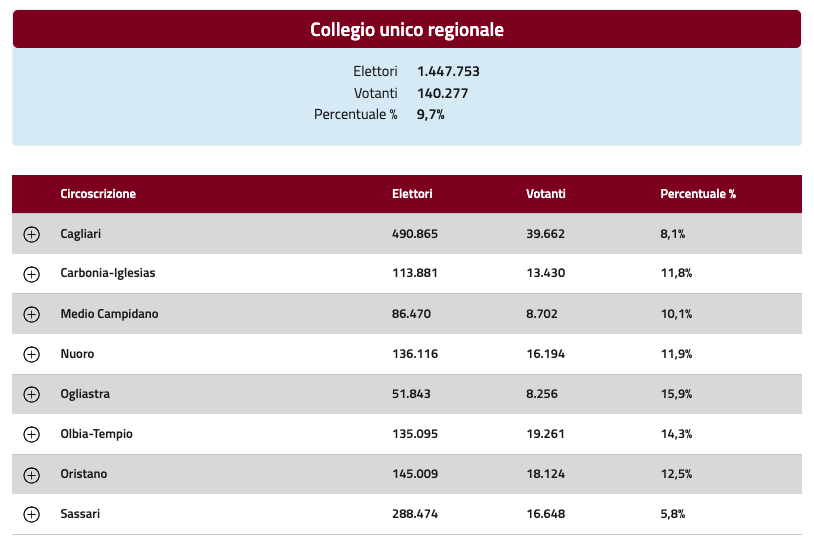Click the Sassari district name
This screenshot has width=814, height=548.
tap(80, 514)
